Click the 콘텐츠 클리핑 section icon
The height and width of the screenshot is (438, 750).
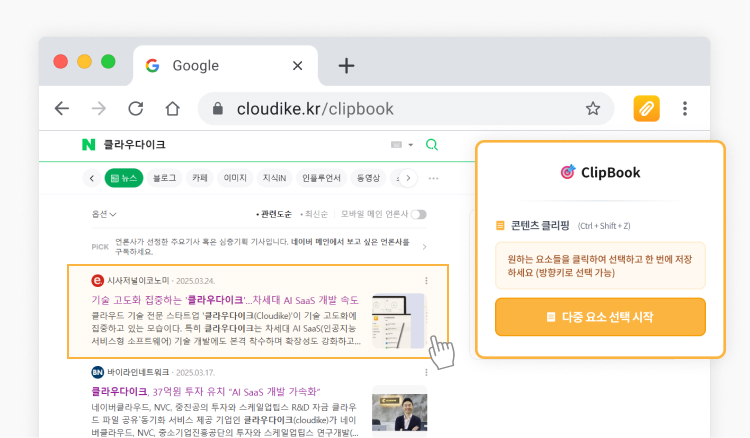point(500,225)
